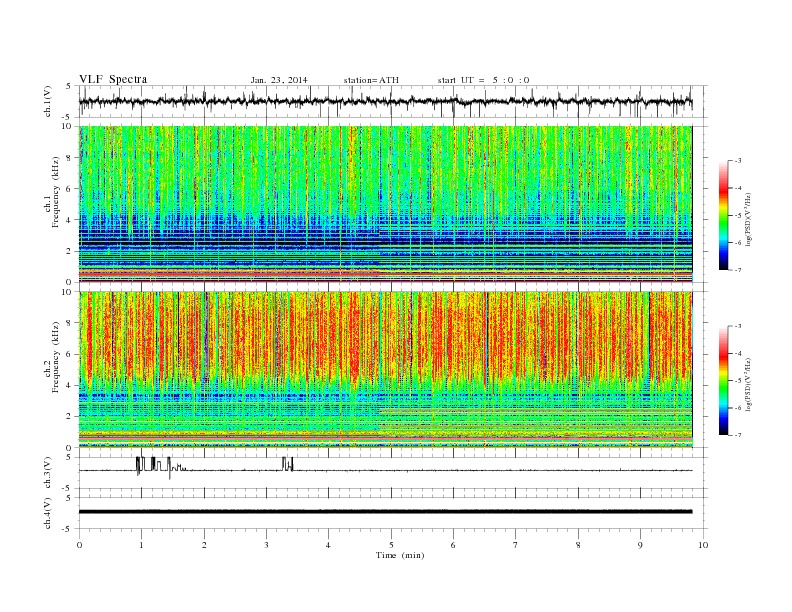Click the ch.4(V) axis label
Image resolution: width=792 pixels, height=612 pixels.
coord(48,513)
